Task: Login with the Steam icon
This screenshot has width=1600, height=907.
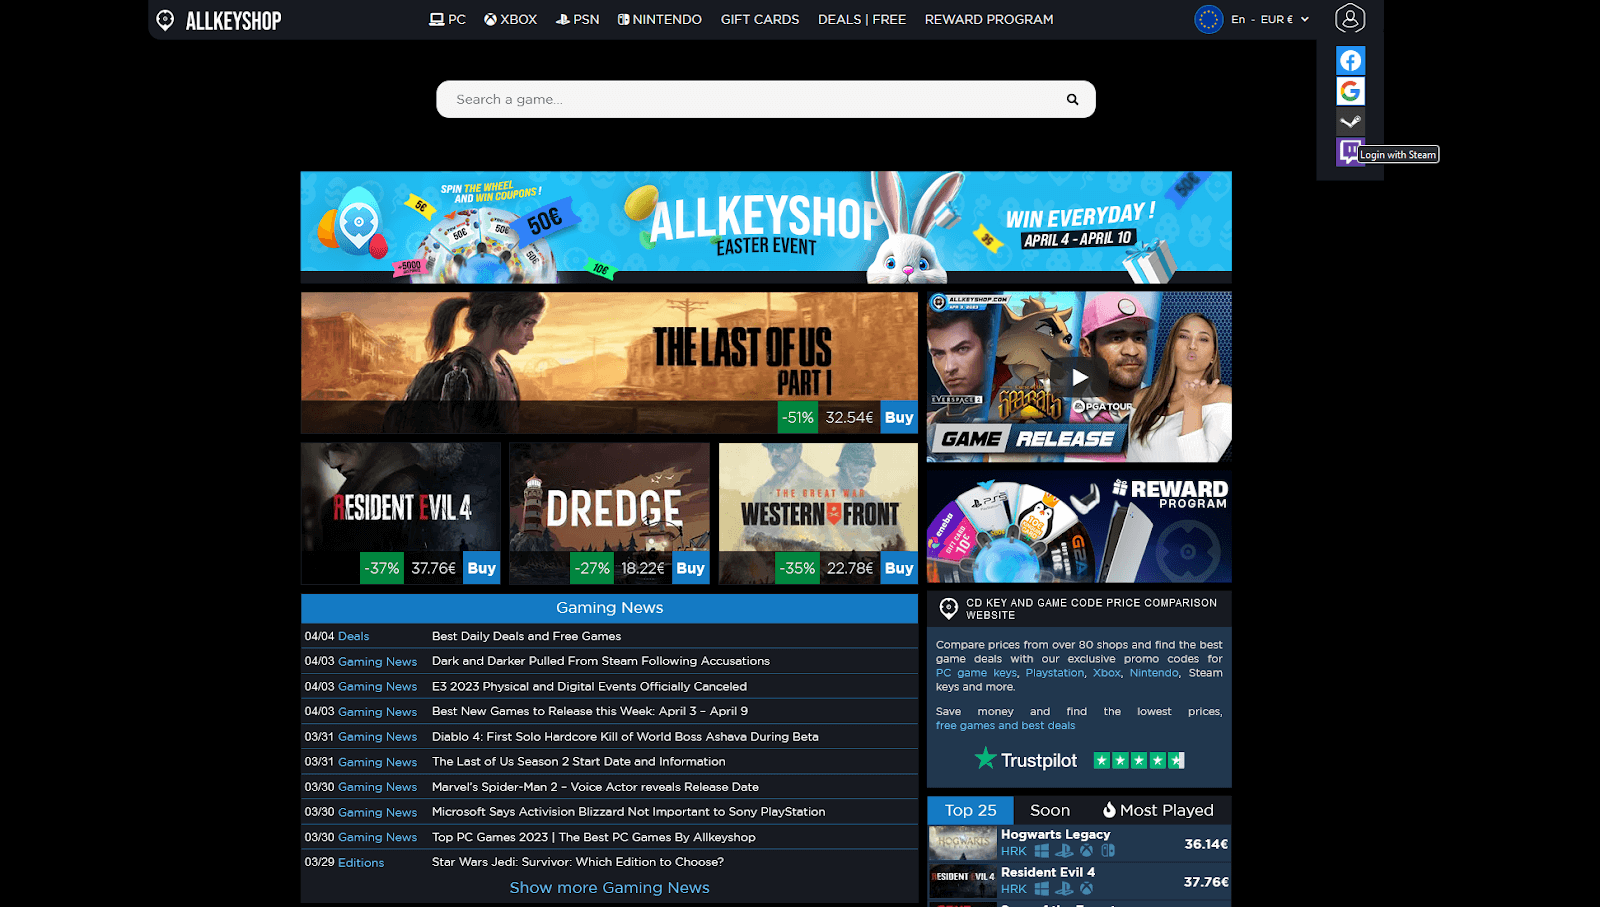Action: click(1350, 121)
